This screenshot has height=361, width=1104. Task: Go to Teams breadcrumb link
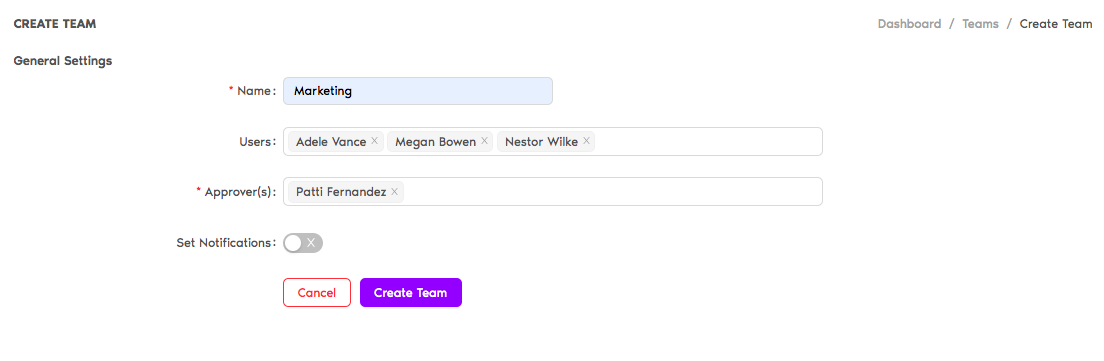tap(981, 24)
